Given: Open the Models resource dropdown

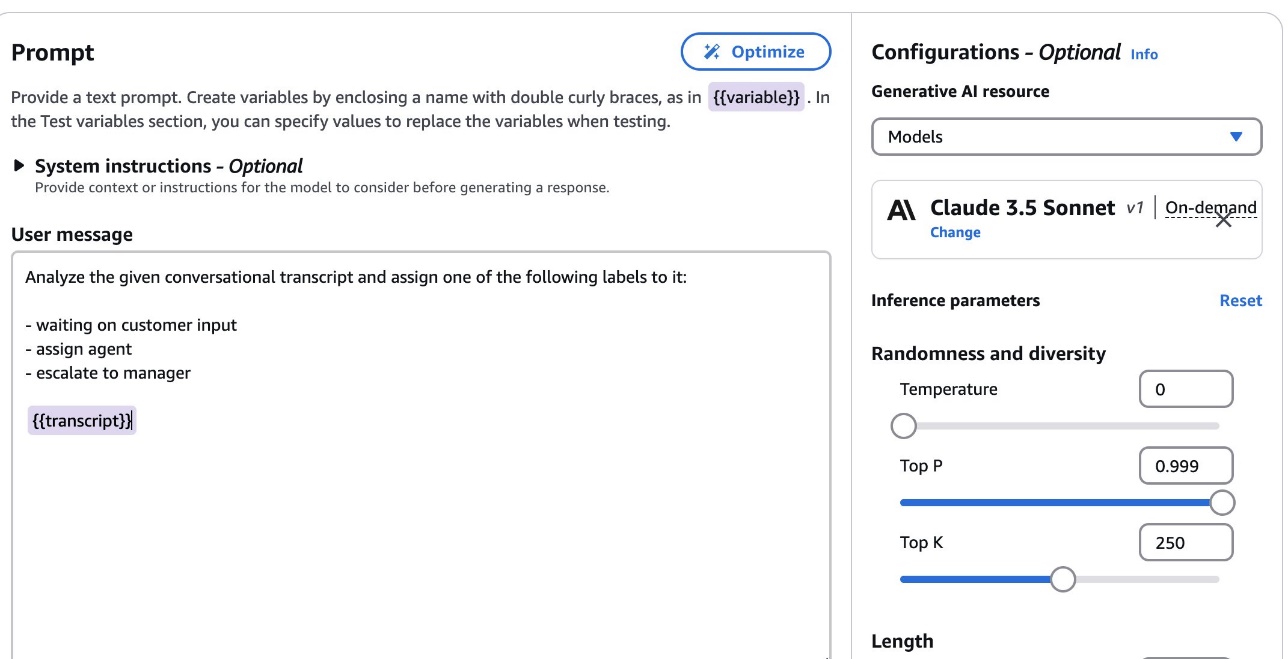Looking at the screenshot, I should point(1067,137).
